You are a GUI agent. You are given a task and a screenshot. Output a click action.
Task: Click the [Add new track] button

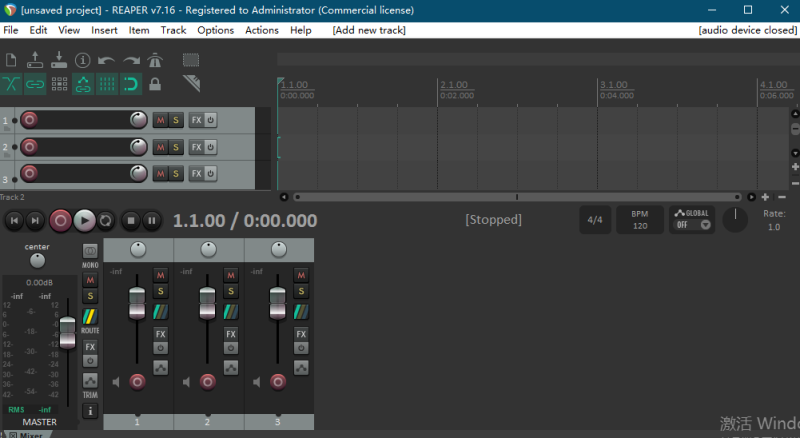coord(369,30)
